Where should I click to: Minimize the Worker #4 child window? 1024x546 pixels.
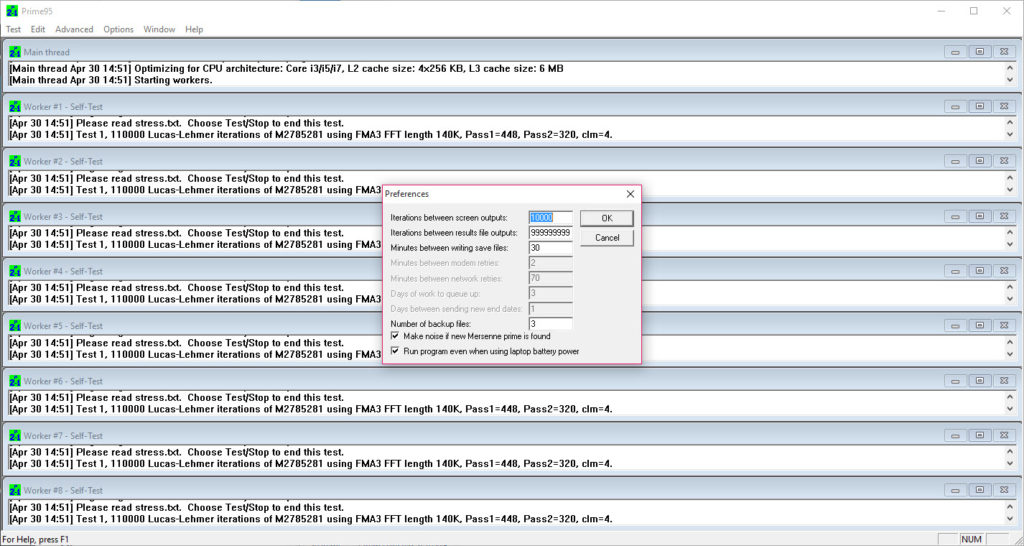[x=955, y=271]
